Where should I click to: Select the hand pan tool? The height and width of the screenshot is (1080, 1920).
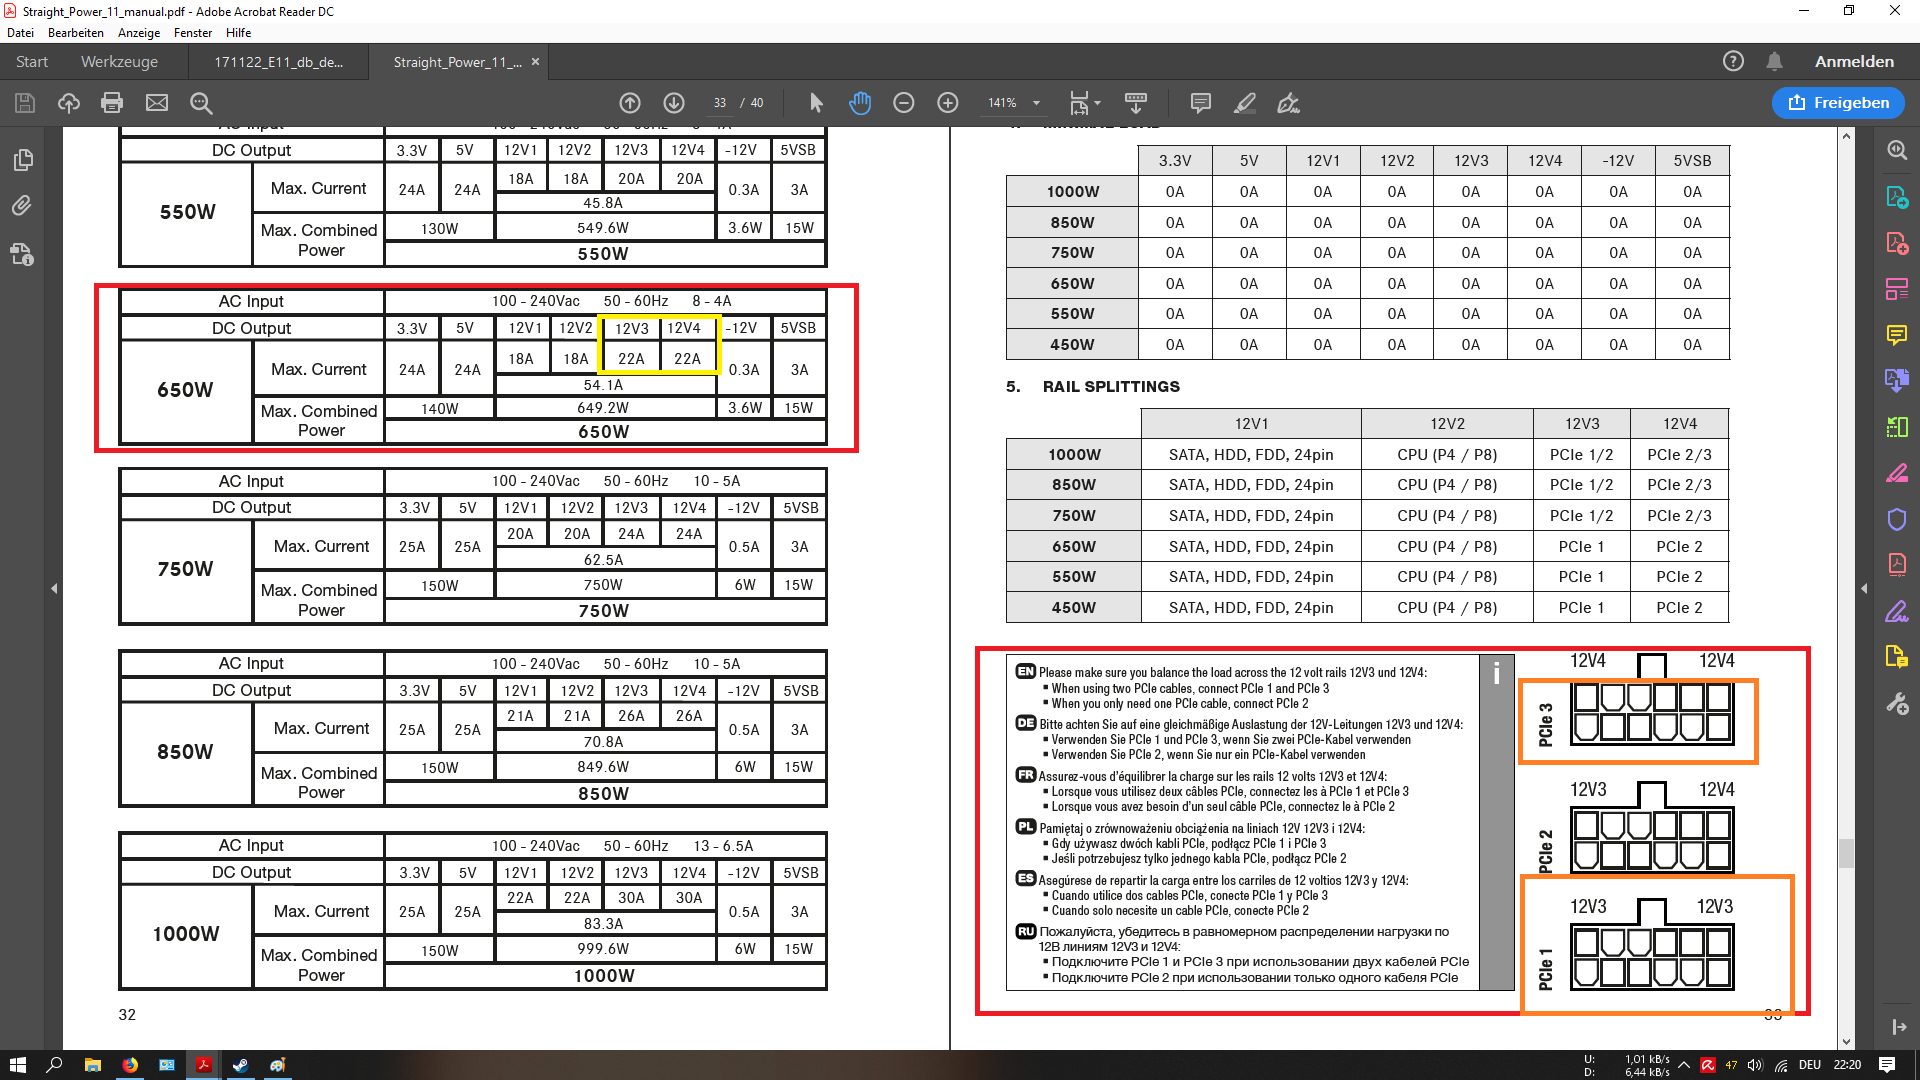pos(860,103)
